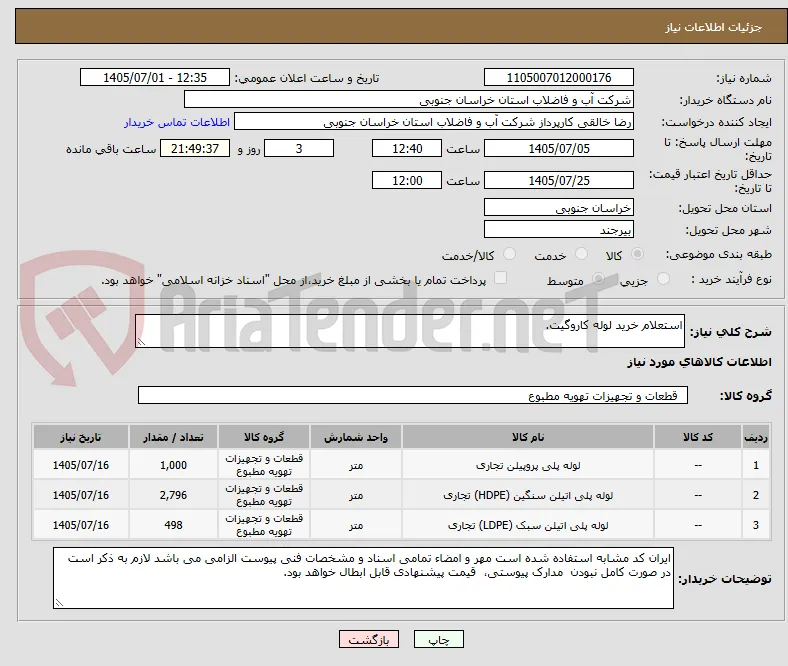788x666 pixels.
Task: Click the شرح کلی نیاز description textarea
Action: click(410, 331)
